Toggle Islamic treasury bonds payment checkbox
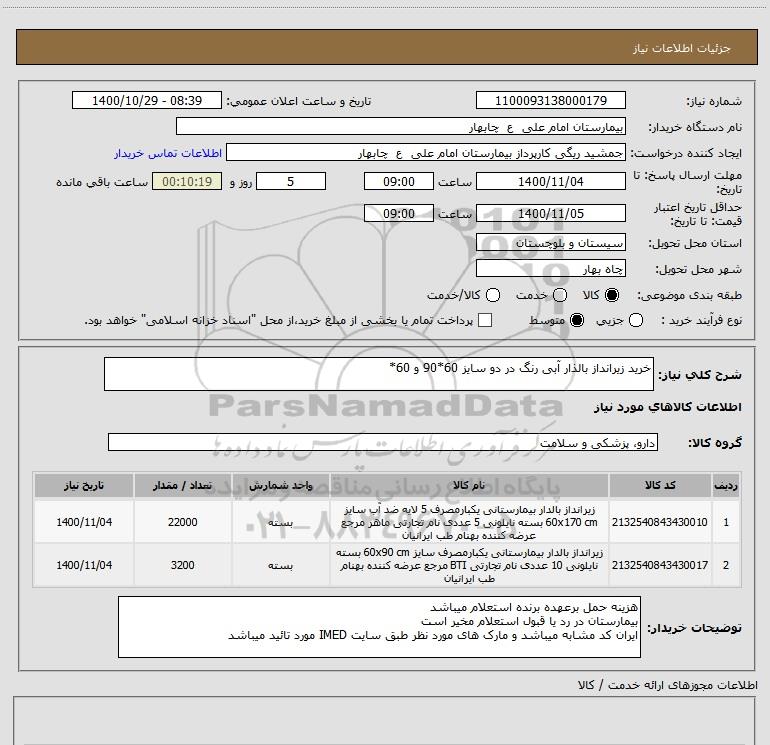 [485, 320]
